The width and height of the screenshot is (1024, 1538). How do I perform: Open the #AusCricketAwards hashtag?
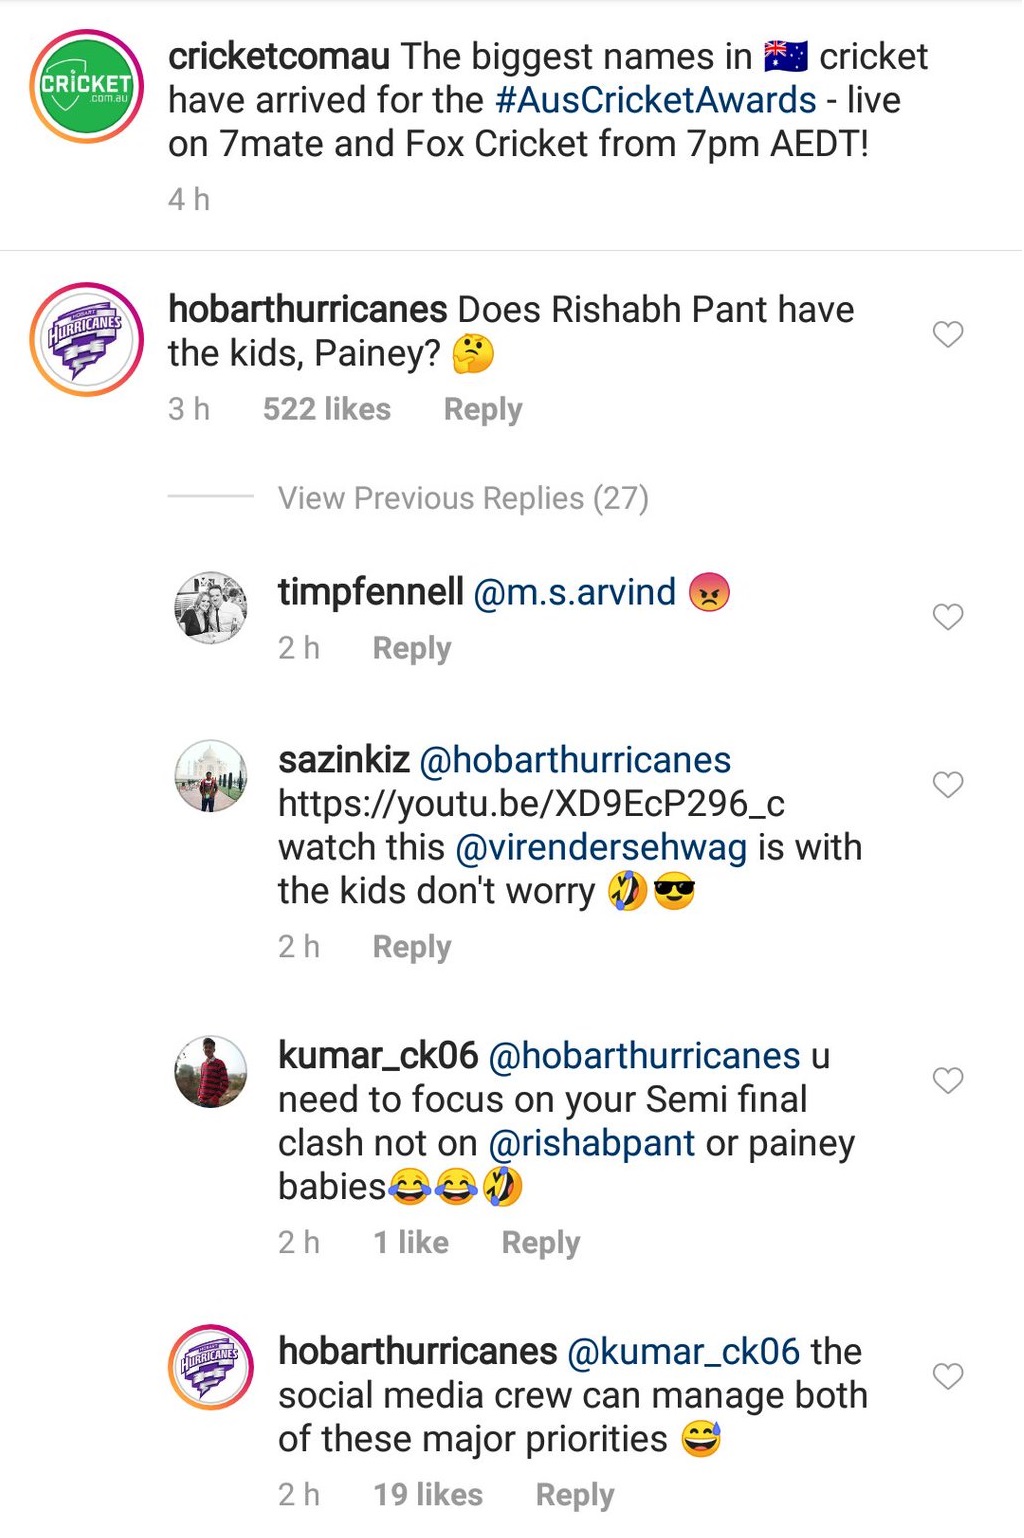coord(656,101)
